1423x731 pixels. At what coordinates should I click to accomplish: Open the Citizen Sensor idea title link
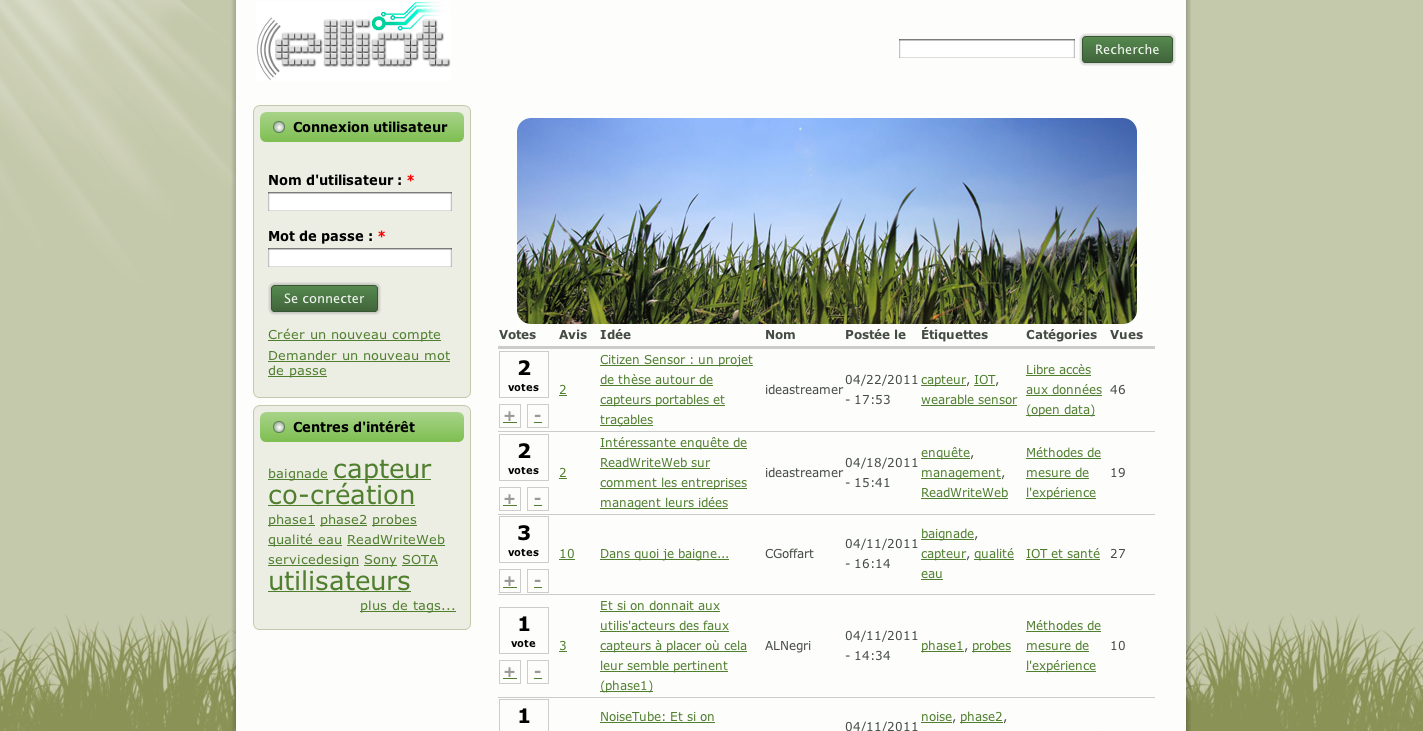(x=677, y=389)
